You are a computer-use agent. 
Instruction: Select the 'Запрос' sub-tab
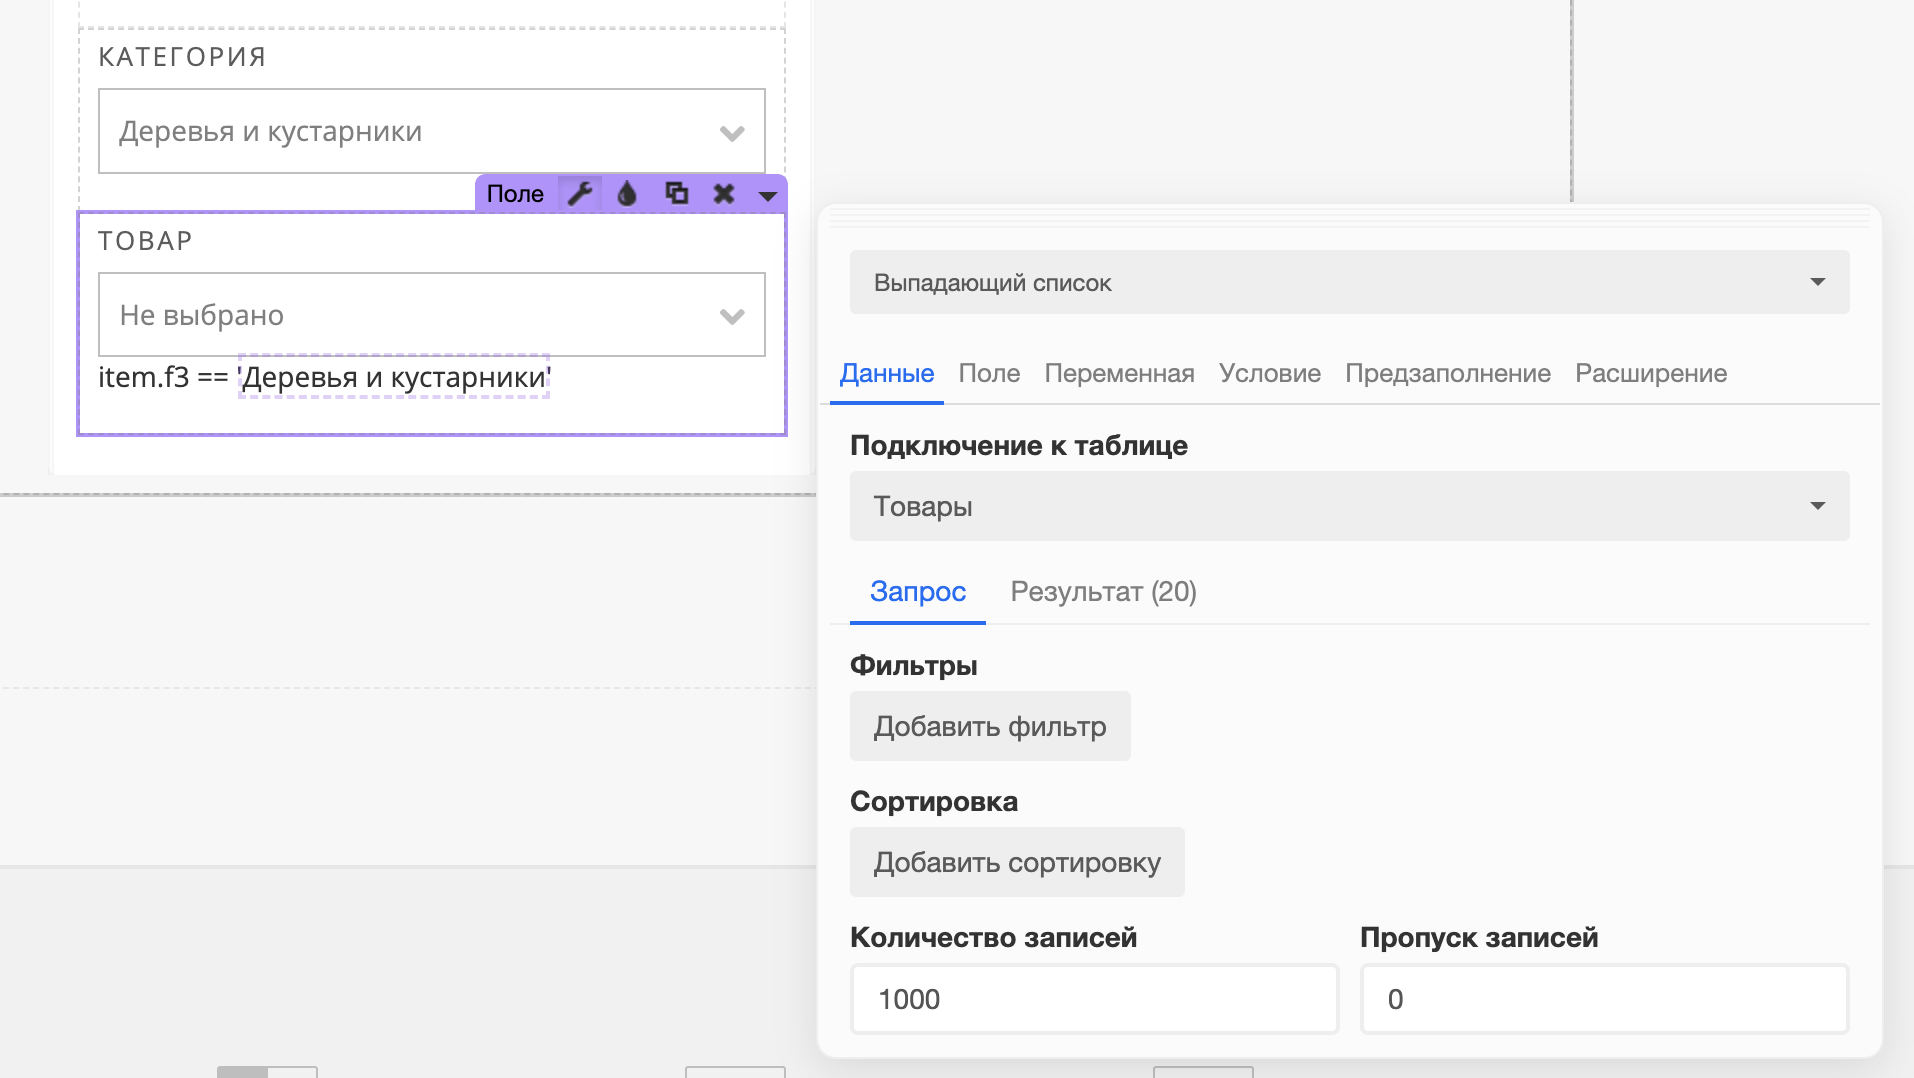coord(918,592)
